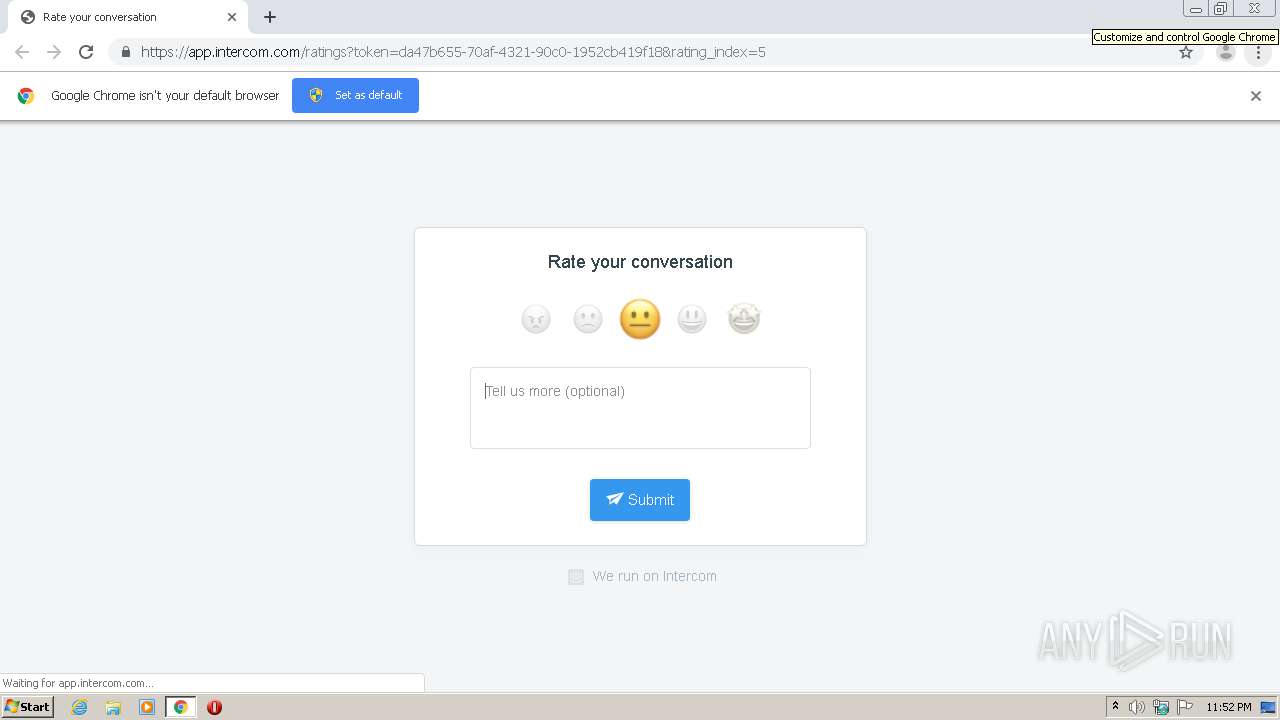Launch Internet Explorer from the taskbar
Image resolution: width=1280 pixels, height=720 pixels.
(80, 707)
